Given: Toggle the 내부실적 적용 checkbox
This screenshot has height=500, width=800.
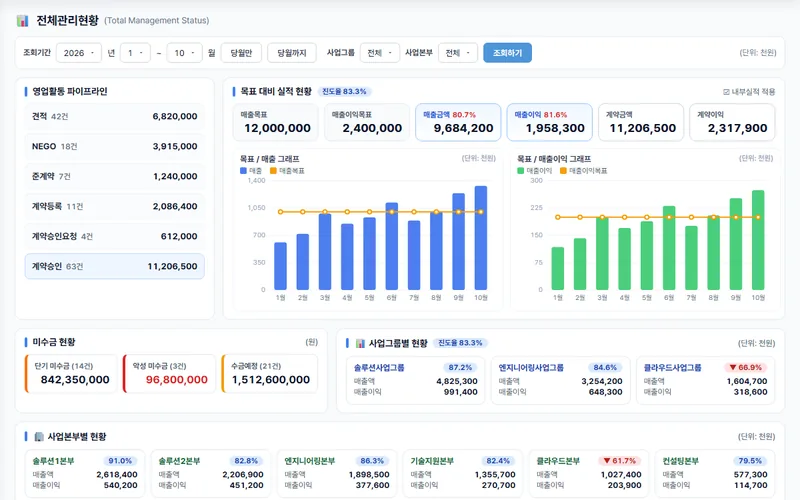Looking at the screenshot, I should coord(727,92).
